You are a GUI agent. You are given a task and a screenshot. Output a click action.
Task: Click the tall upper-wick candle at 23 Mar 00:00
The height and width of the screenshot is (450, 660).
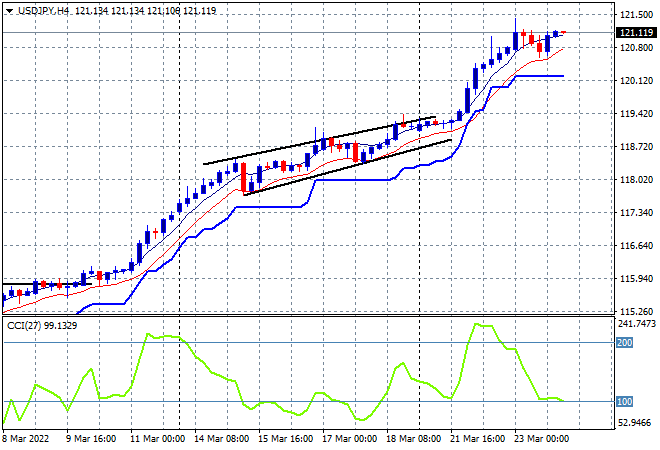tap(515, 41)
